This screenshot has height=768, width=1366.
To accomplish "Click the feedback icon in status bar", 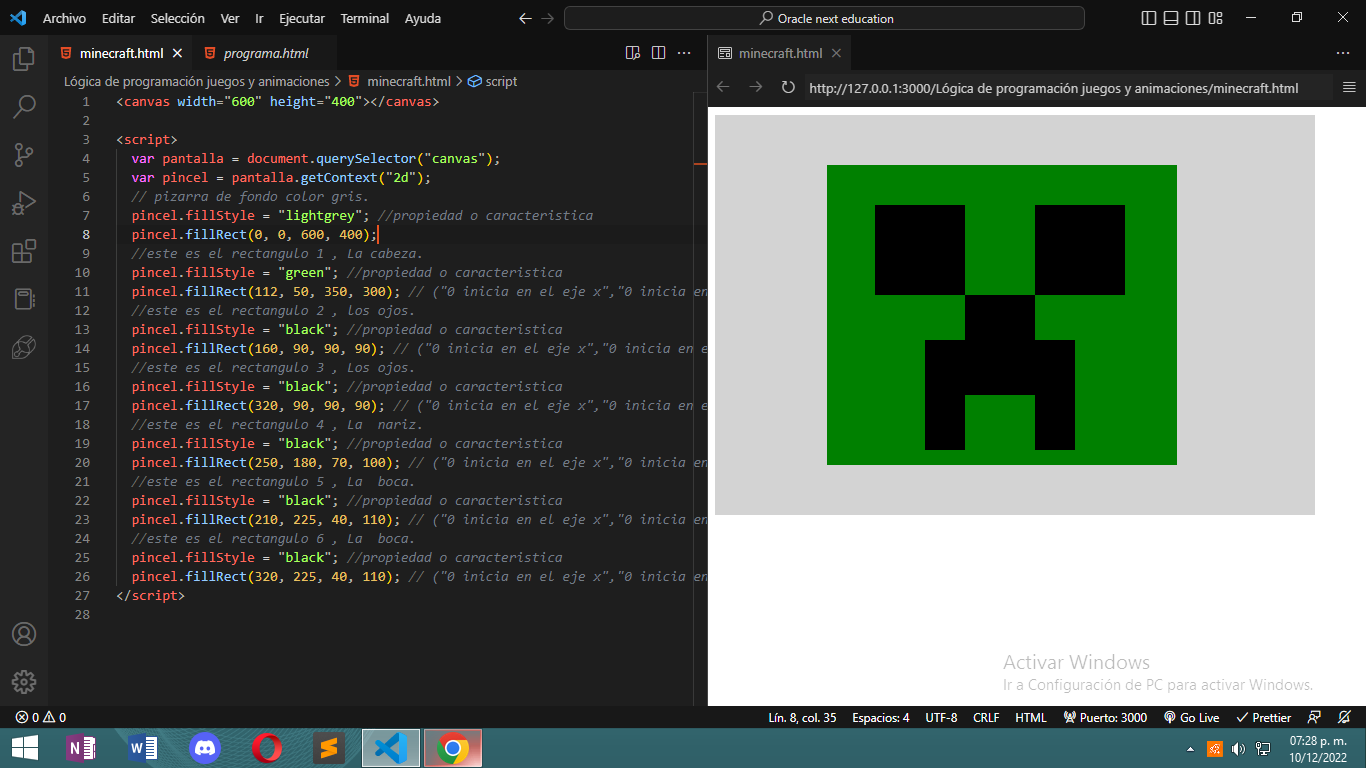I will click(1315, 717).
